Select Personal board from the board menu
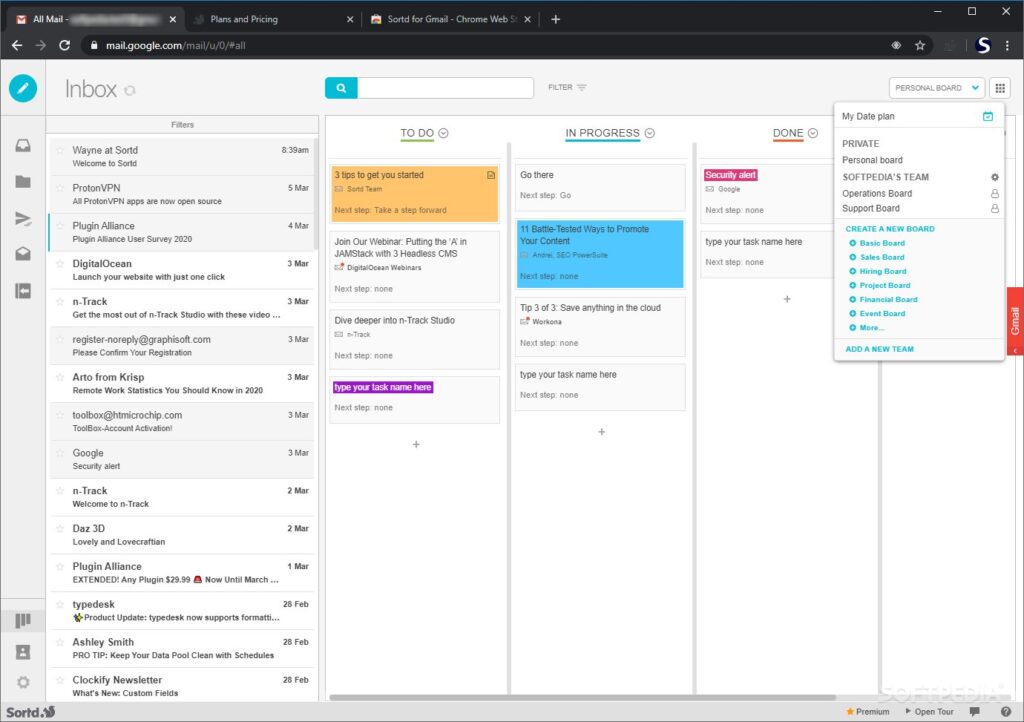The height and width of the screenshot is (722, 1024). point(872,160)
